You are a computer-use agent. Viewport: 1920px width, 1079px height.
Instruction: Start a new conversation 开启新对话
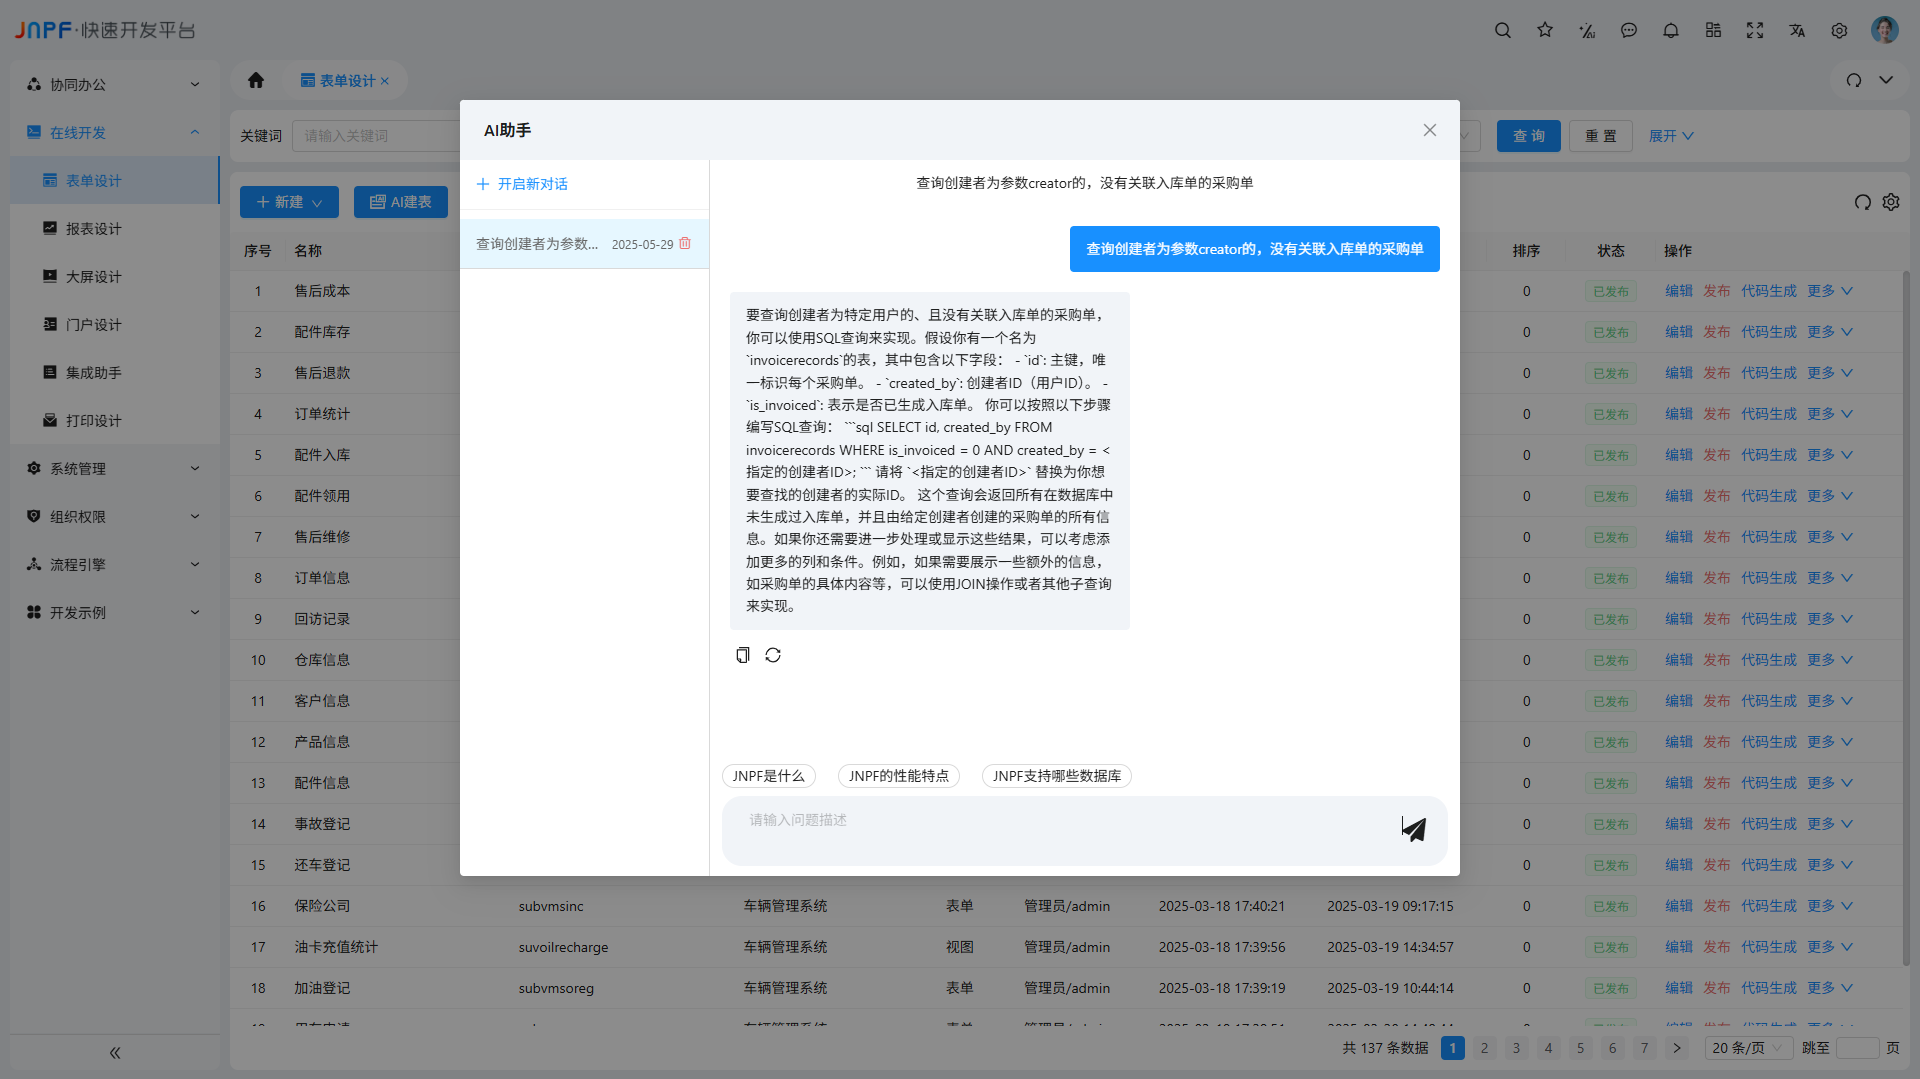(x=522, y=184)
